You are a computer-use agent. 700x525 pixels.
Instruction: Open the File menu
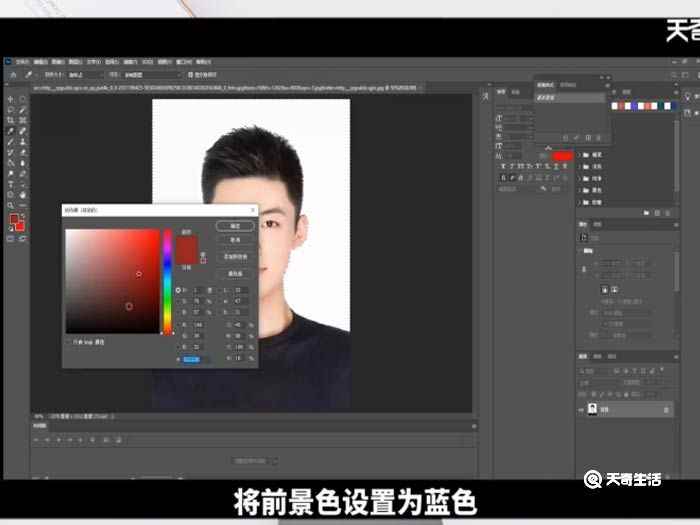[22, 62]
